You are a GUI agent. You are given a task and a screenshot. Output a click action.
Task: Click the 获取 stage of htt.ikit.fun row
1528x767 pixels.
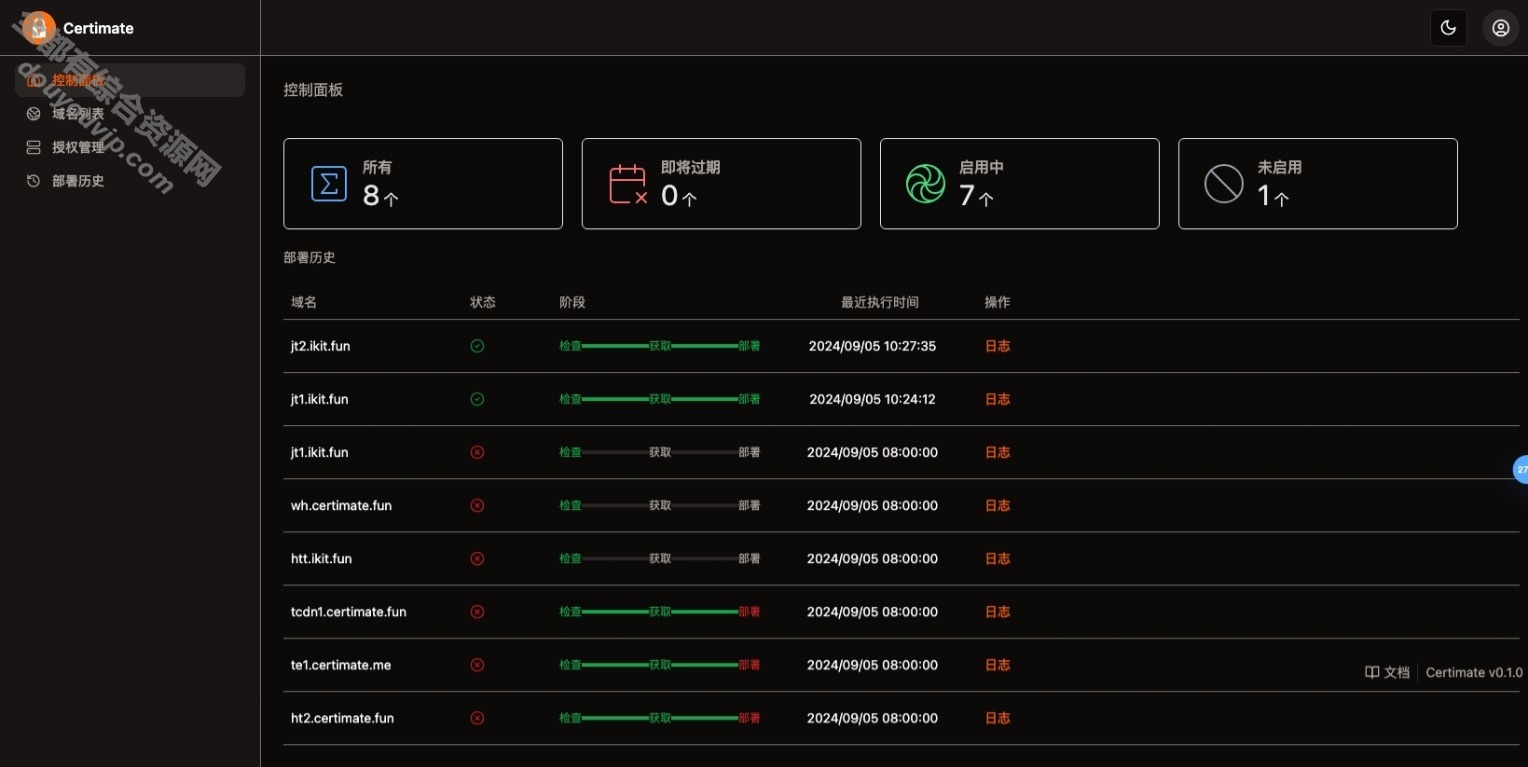click(660, 558)
